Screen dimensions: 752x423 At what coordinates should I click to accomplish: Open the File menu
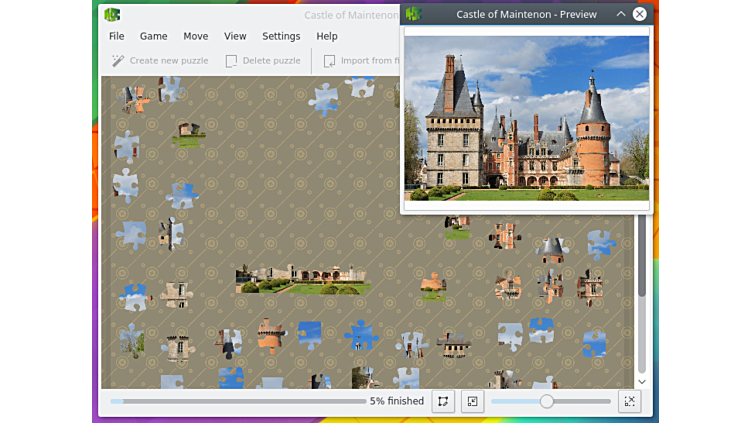117,36
